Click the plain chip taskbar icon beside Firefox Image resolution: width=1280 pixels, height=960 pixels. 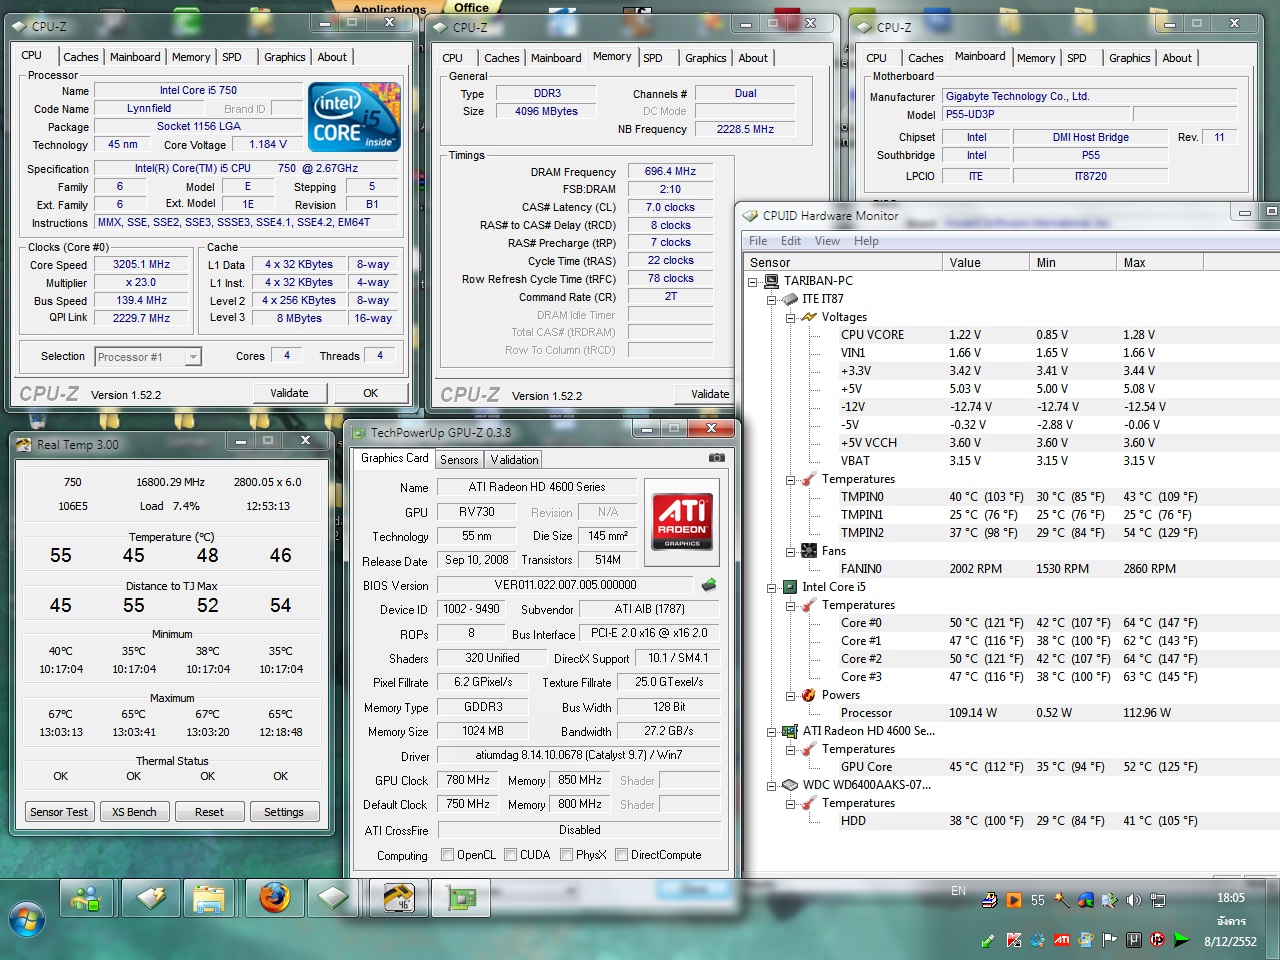click(333, 899)
